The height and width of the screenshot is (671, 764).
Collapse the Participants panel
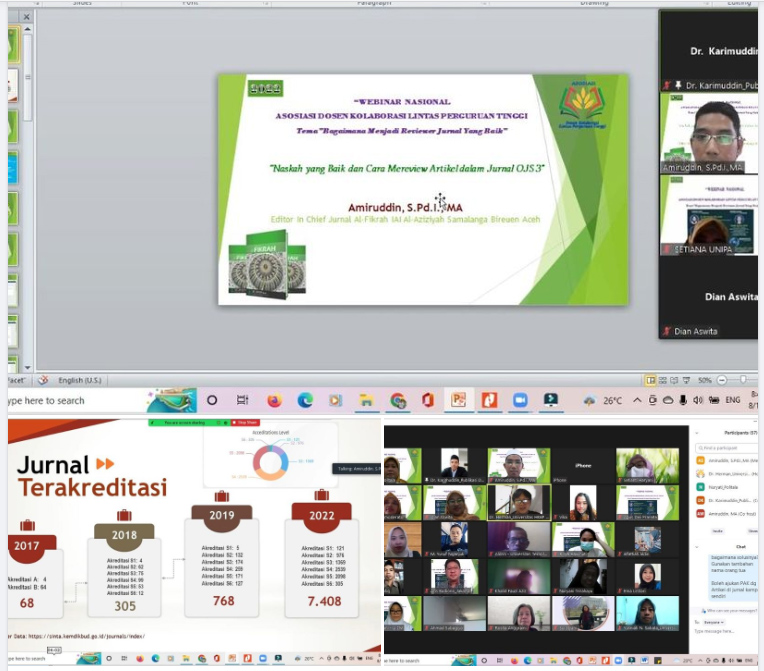[699, 432]
